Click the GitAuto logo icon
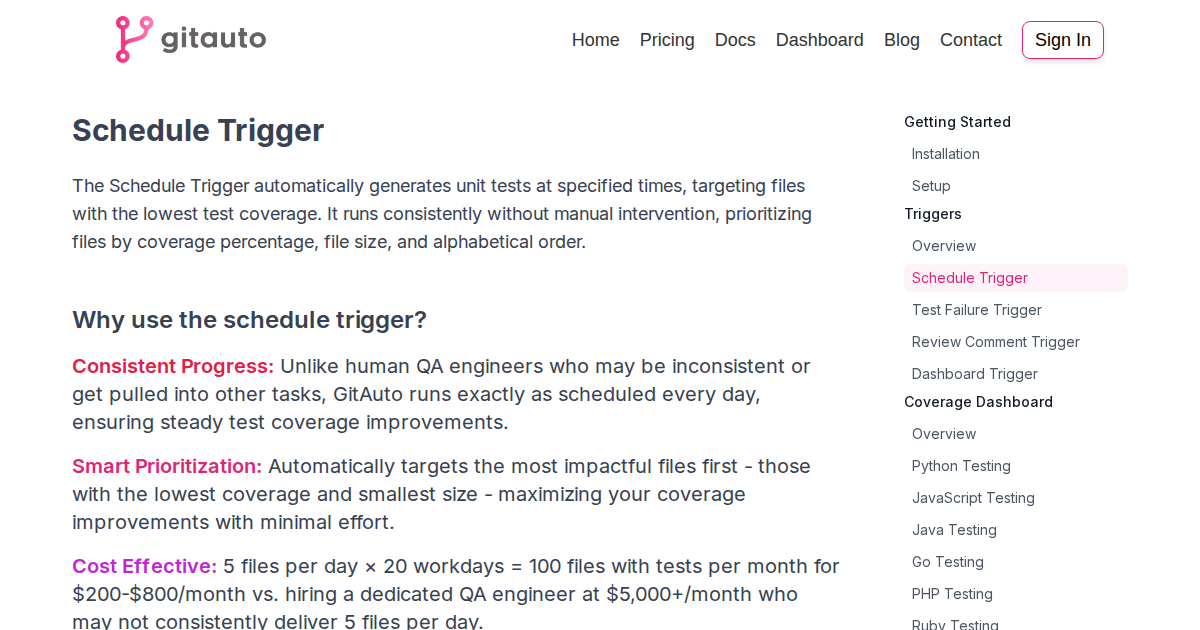 click(134, 39)
